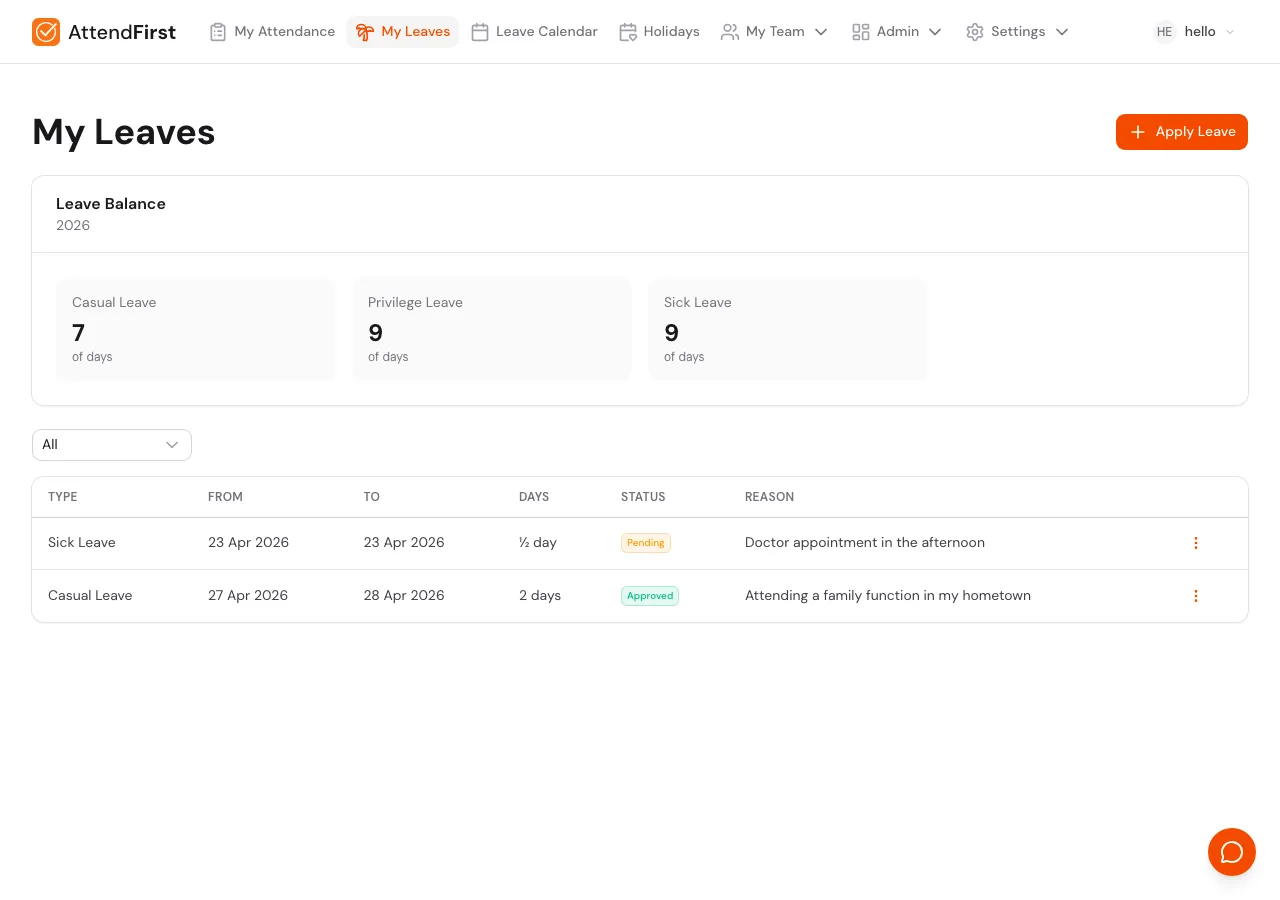The height and width of the screenshot is (900, 1280).
Task: Click the My Team people icon
Action: click(730, 31)
